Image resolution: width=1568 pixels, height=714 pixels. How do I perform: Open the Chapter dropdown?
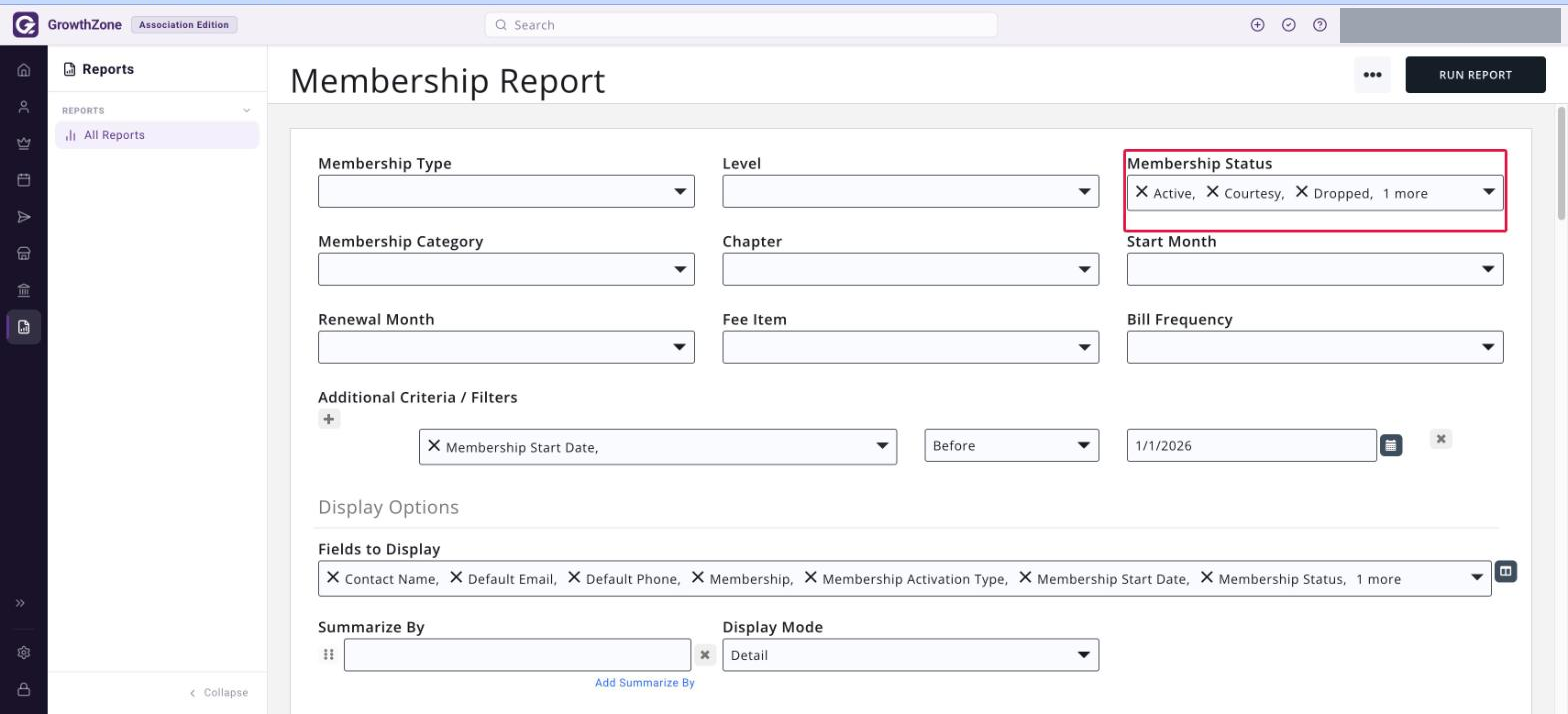point(910,269)
